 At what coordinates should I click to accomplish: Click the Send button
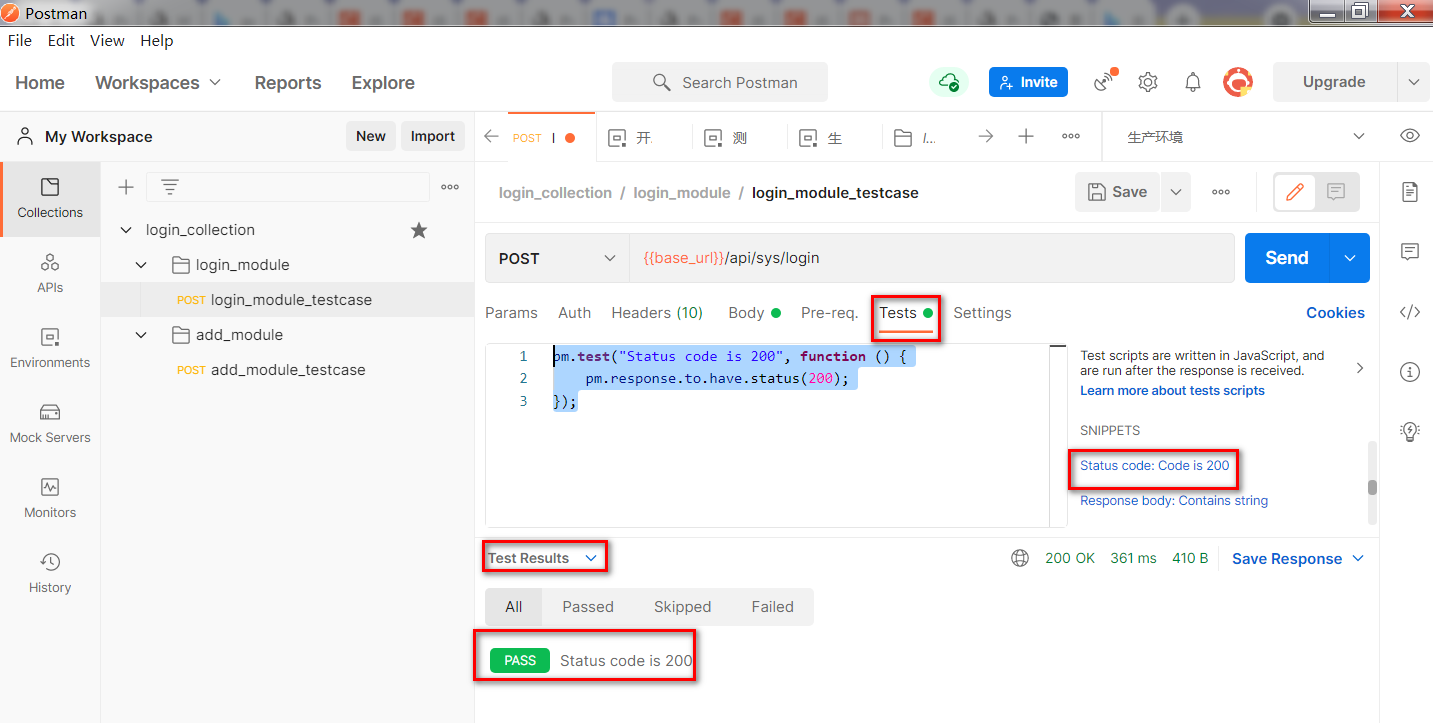point(1287,258)
